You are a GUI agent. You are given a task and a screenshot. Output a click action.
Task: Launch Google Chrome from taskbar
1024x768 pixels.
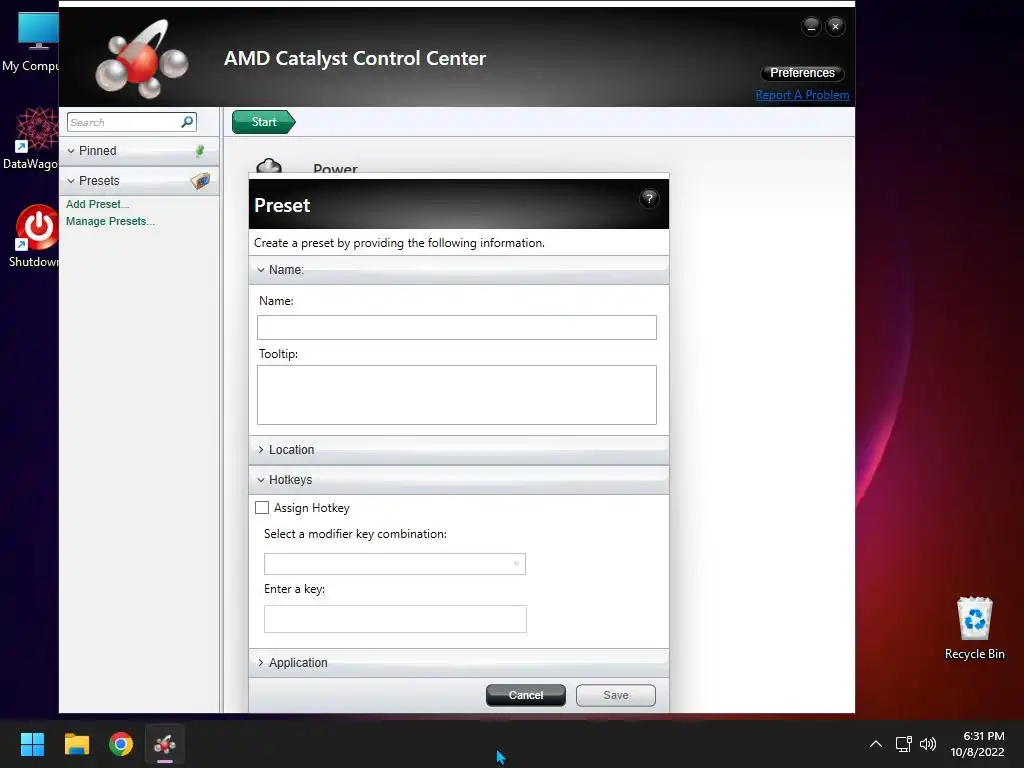point(121,744)
